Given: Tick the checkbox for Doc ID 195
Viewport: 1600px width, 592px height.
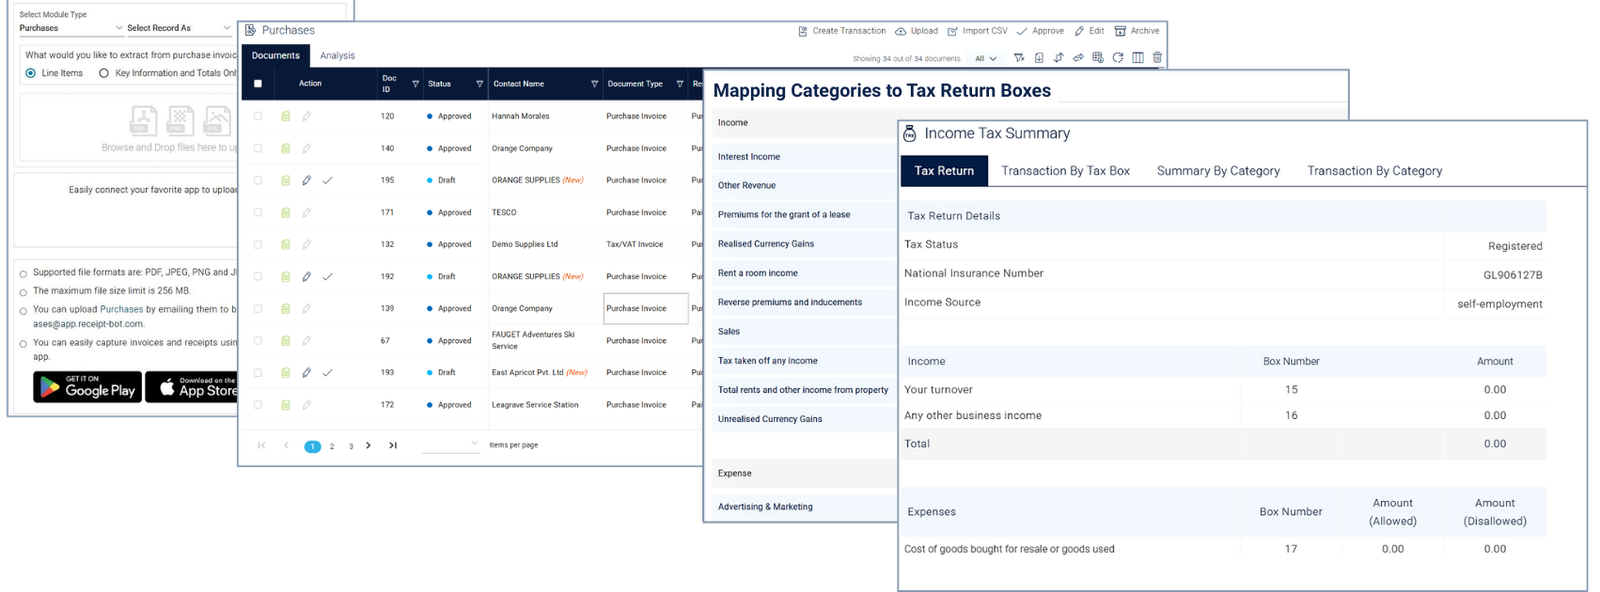Looking at the screenshot, I should coord(258,180).
